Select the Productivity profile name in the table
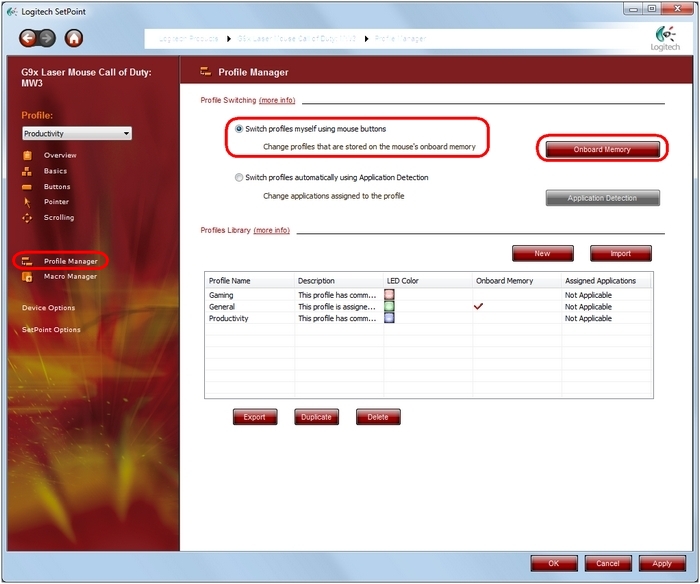The width and height of the screenshot is (700, 584). [x=229, y=318]
